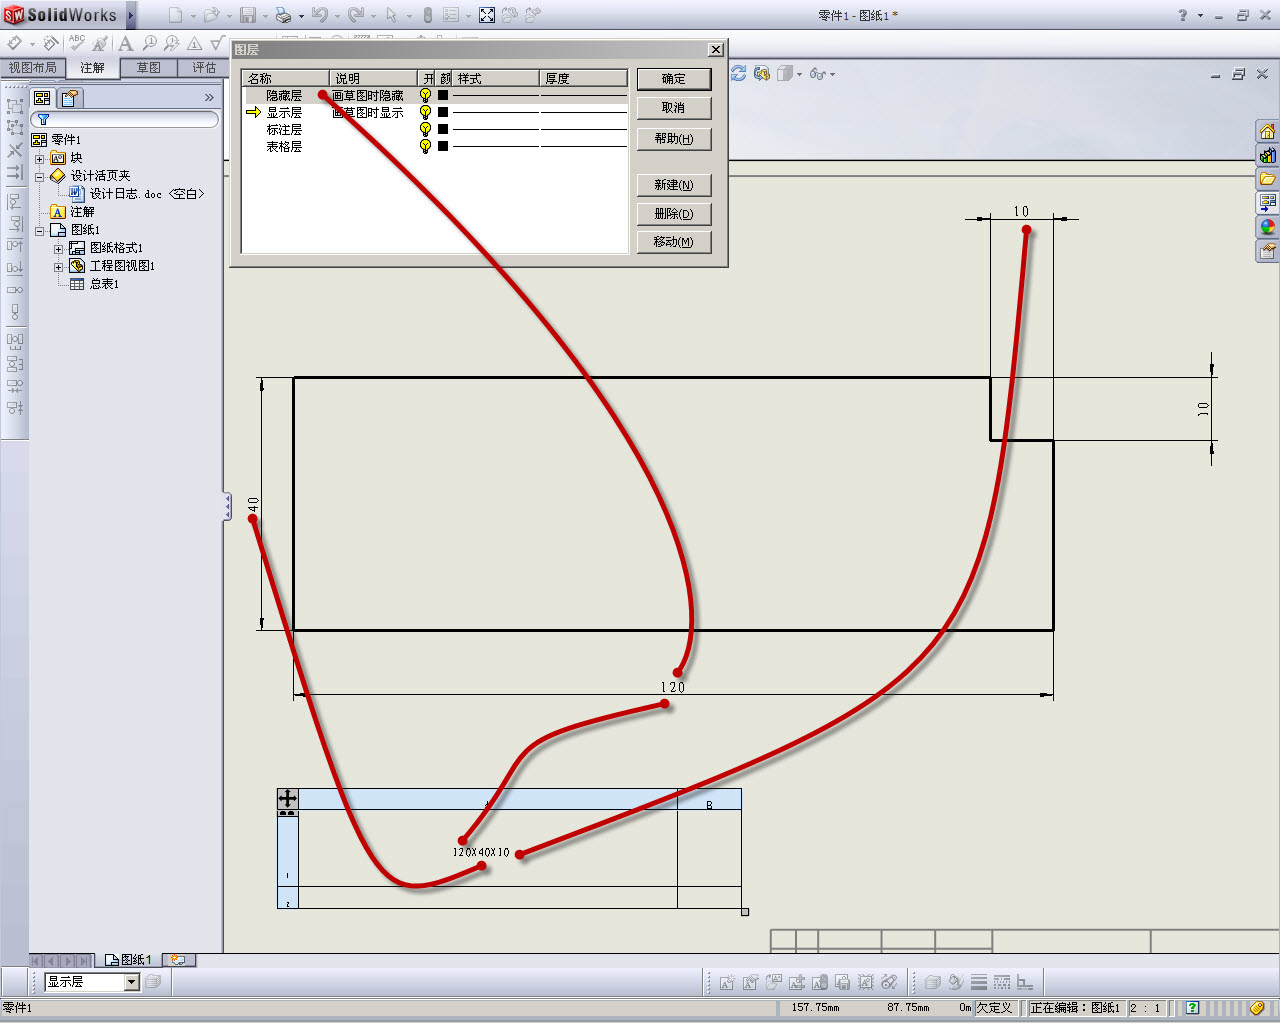Expand the feature tree panel chevron
The width and height of the screenshot is (1280, 1024).
209,98
